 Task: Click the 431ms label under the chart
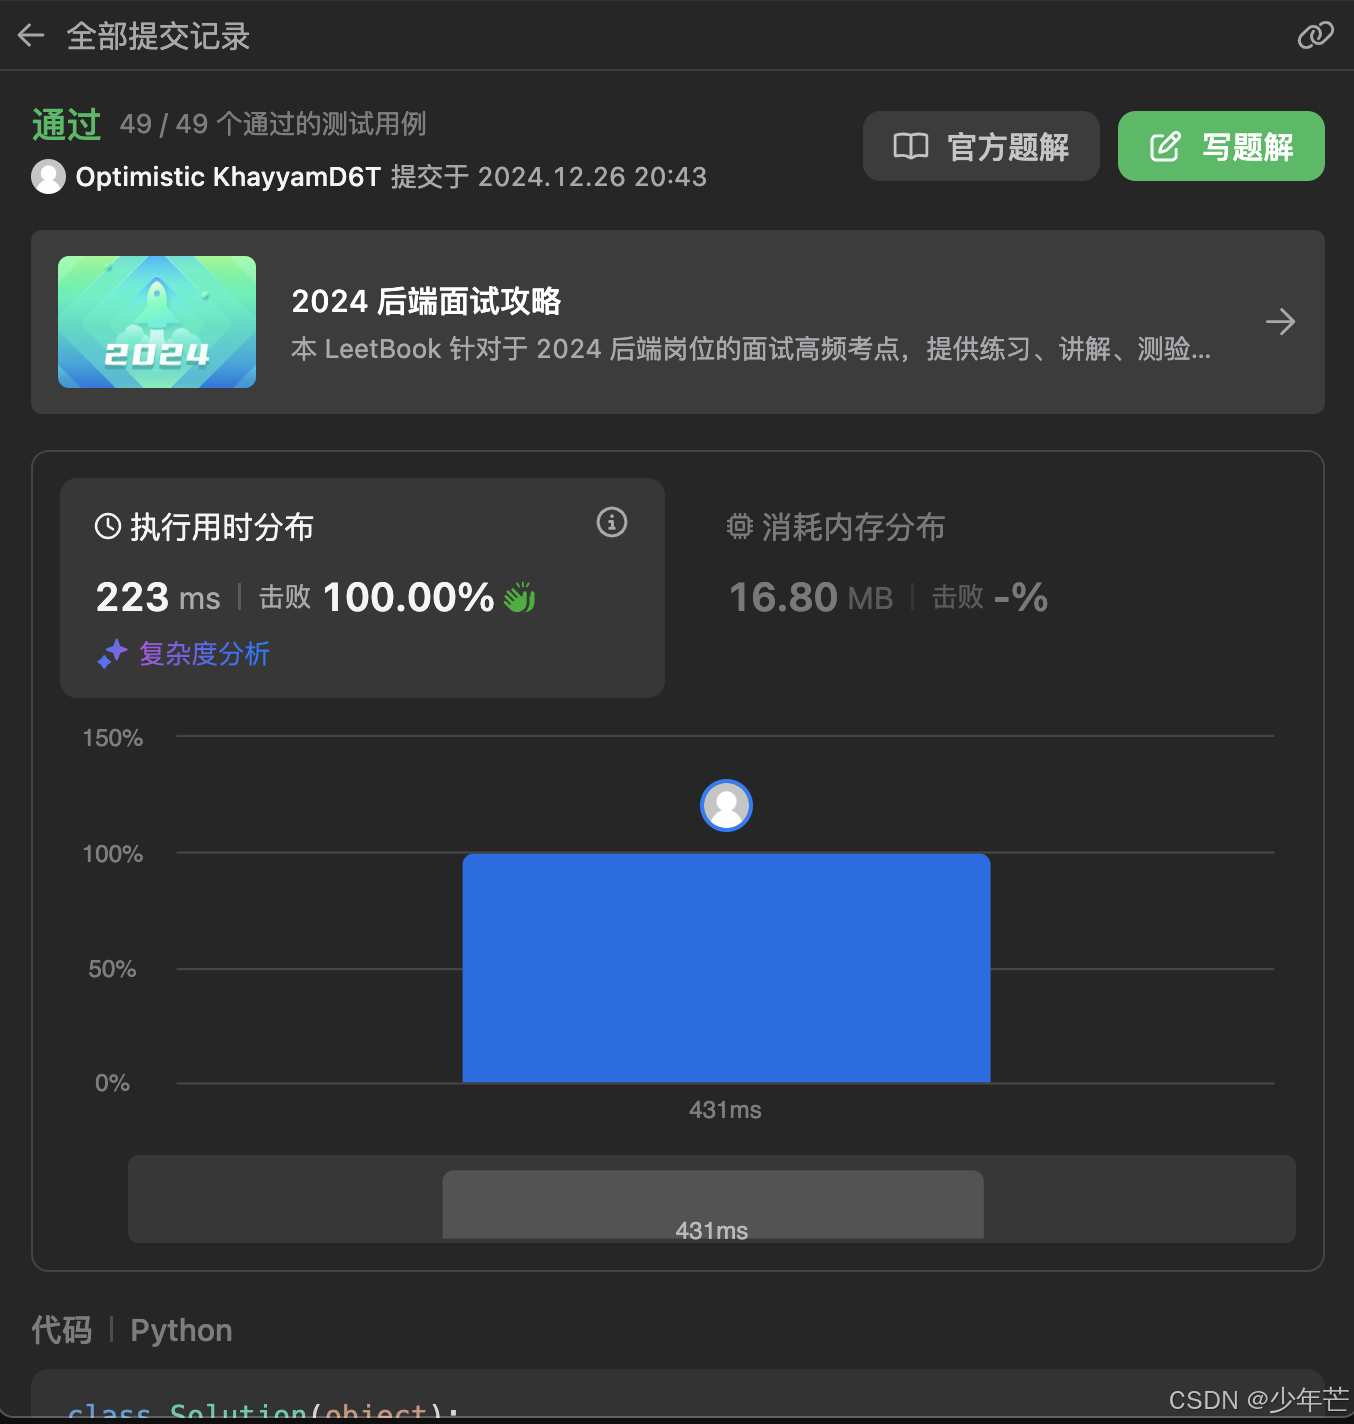[725, 1110]
